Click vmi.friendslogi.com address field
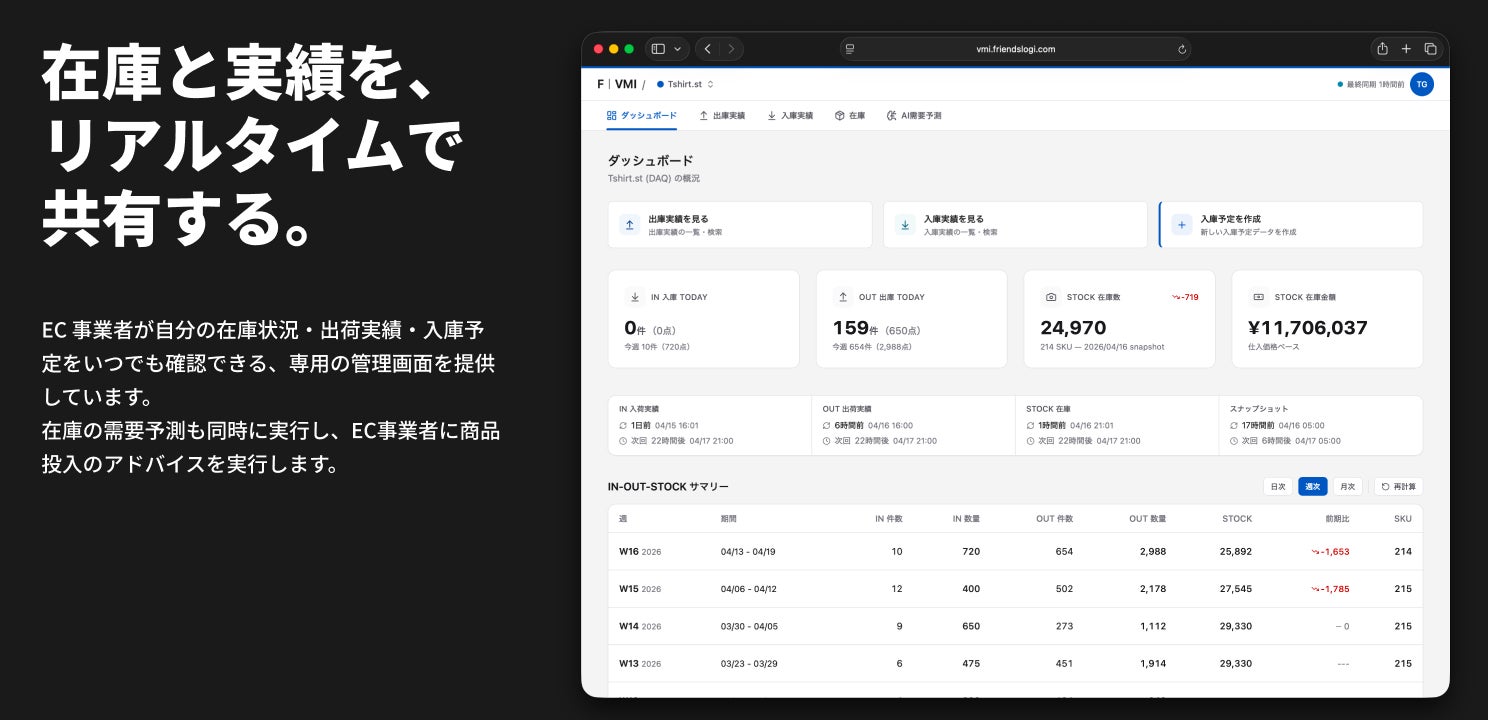This screenshot has height=720, width=1488. [x=1015, y=48]
